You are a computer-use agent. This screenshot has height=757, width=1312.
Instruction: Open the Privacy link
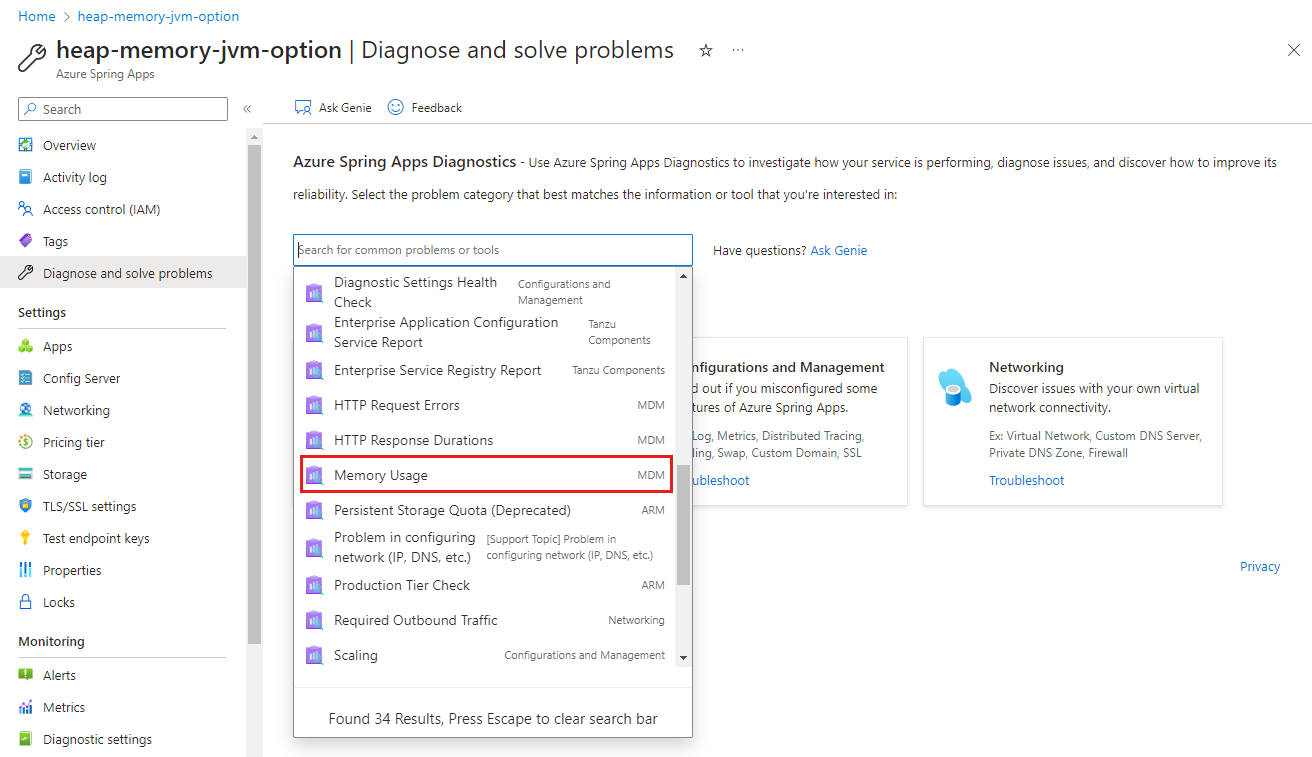click(x=1260, y=566)
